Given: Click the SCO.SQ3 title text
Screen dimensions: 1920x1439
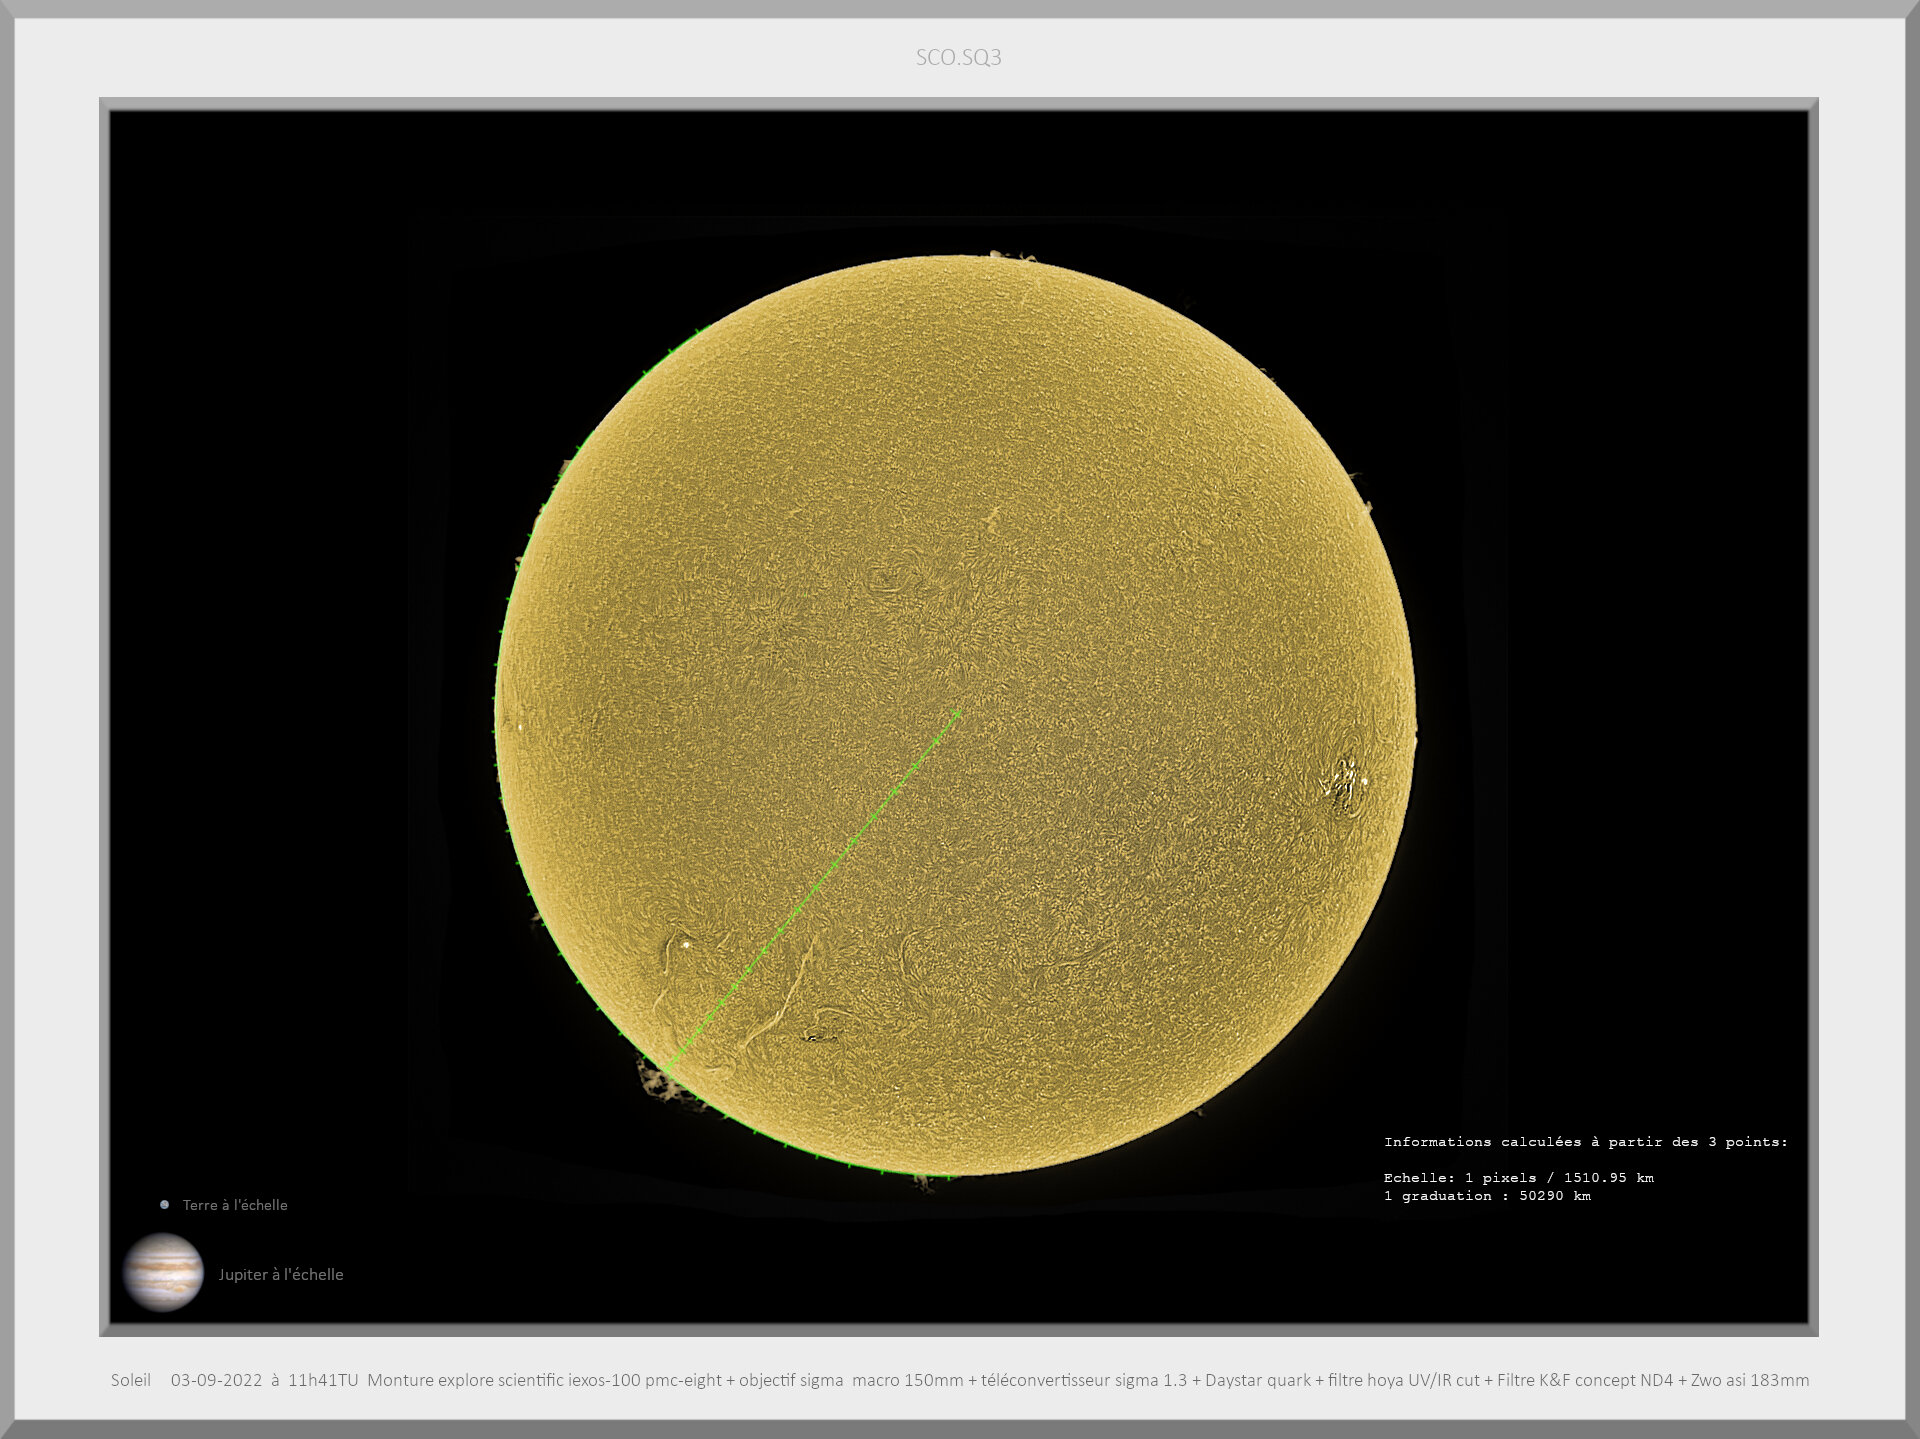Looking at the screenshot, I should pyautogui.click(x=958, y=57).
